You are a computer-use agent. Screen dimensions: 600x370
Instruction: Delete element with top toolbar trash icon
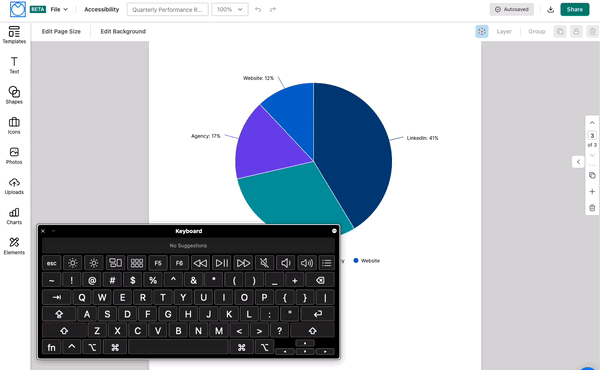click(592, 31)
